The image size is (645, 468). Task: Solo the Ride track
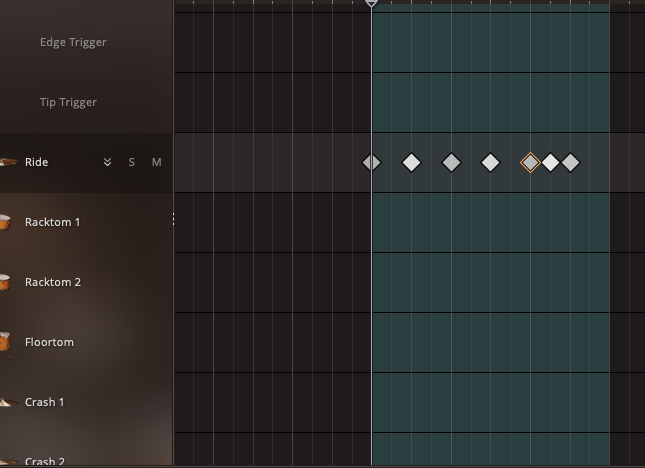(131, 162)
